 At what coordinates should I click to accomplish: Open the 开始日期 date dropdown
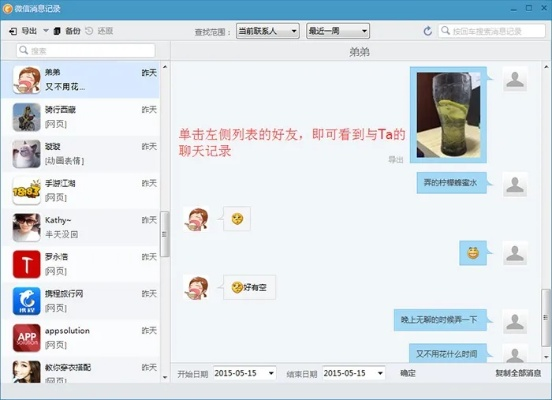tap(272, 373)
